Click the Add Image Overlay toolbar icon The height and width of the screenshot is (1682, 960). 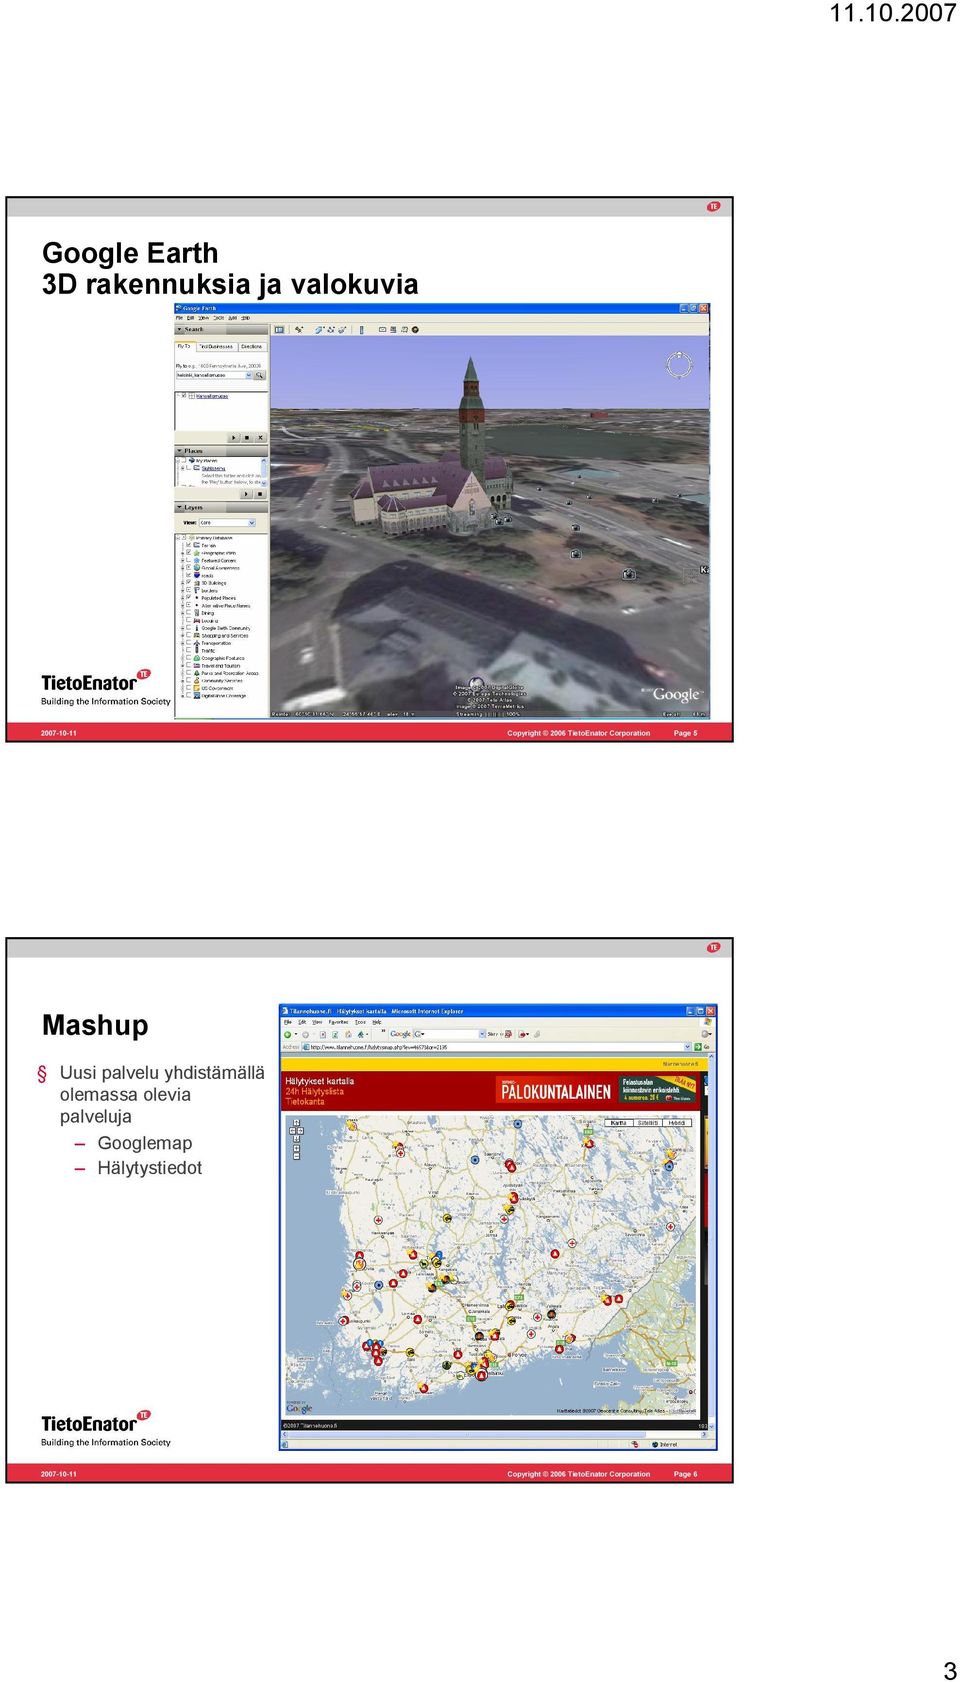(342, 329)
